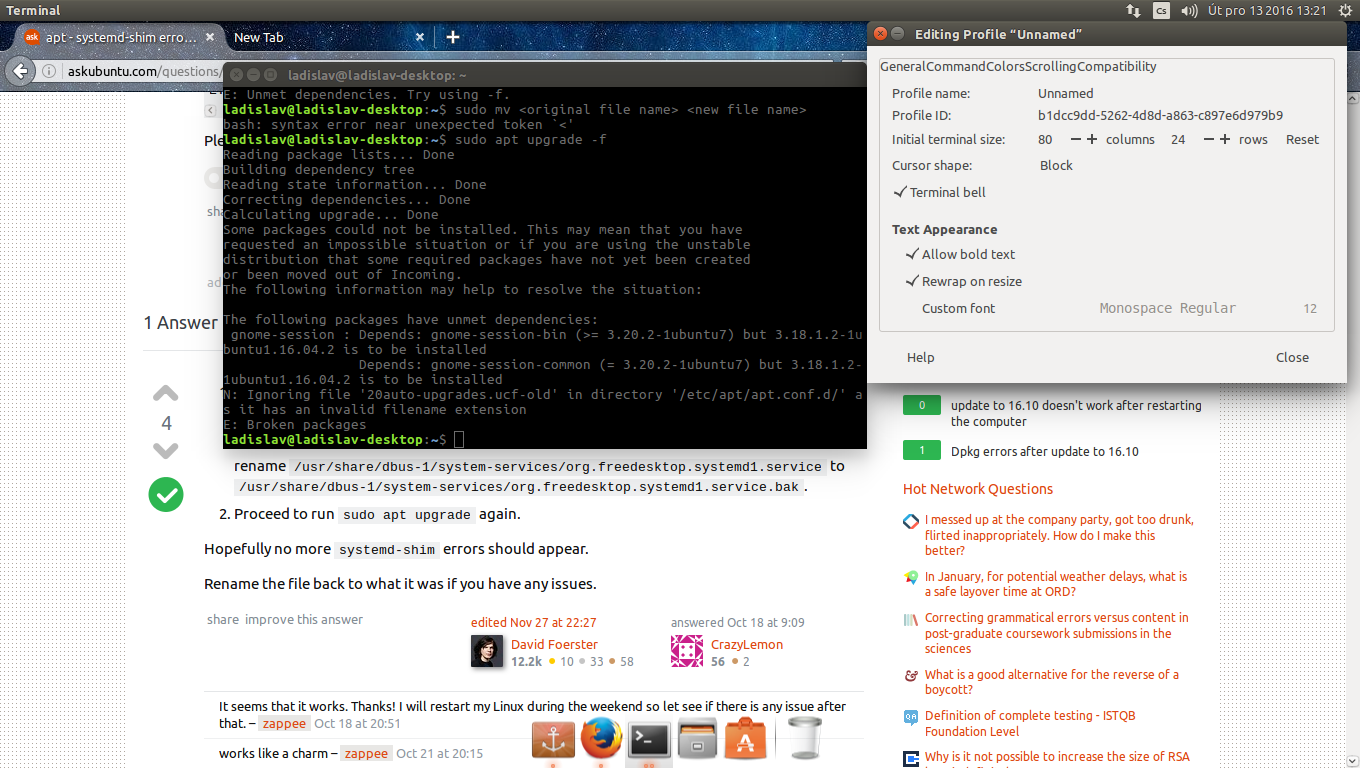
Task: Toggle Allow bold text option
Action: (912, 254)
